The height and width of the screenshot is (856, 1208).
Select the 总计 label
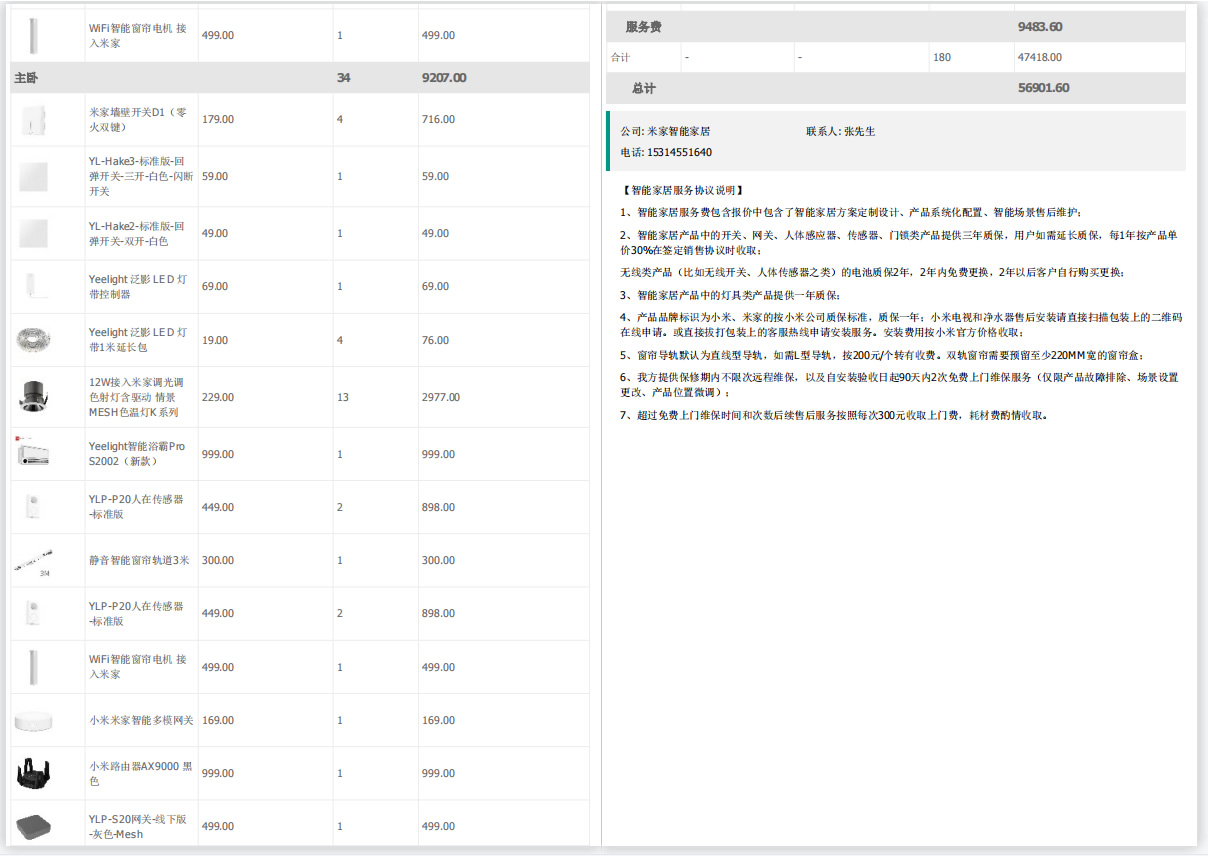coord(644,88)
